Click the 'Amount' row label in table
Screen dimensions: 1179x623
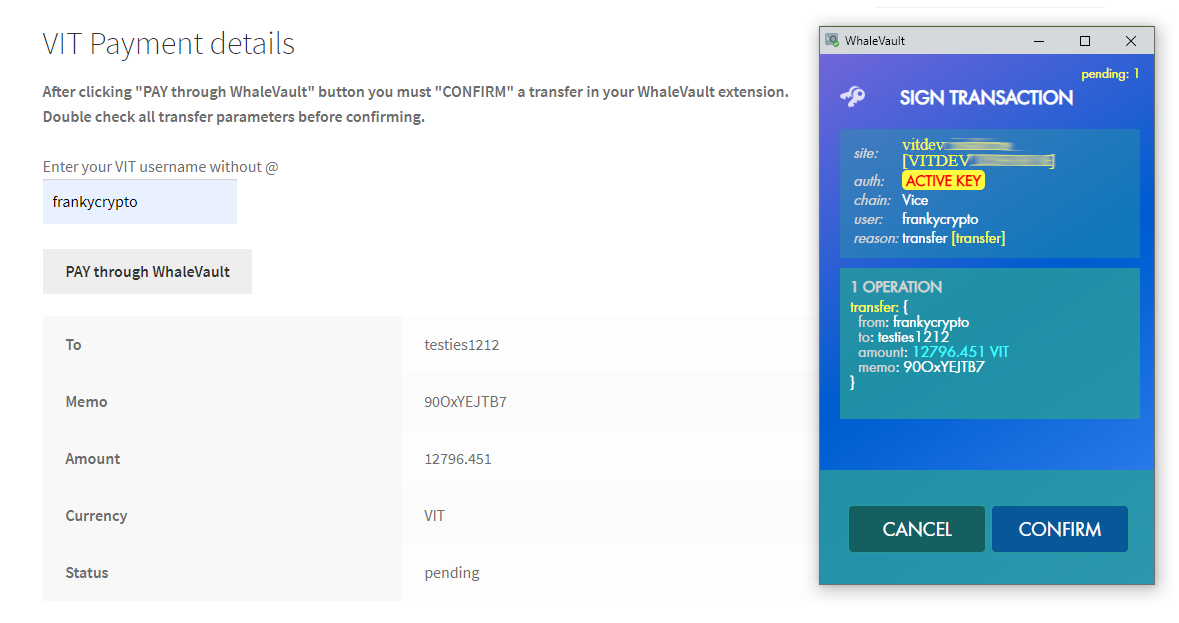pos(92,459)
